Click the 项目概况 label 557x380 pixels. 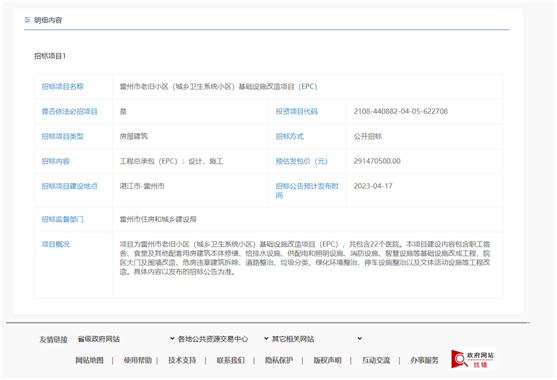55,244
